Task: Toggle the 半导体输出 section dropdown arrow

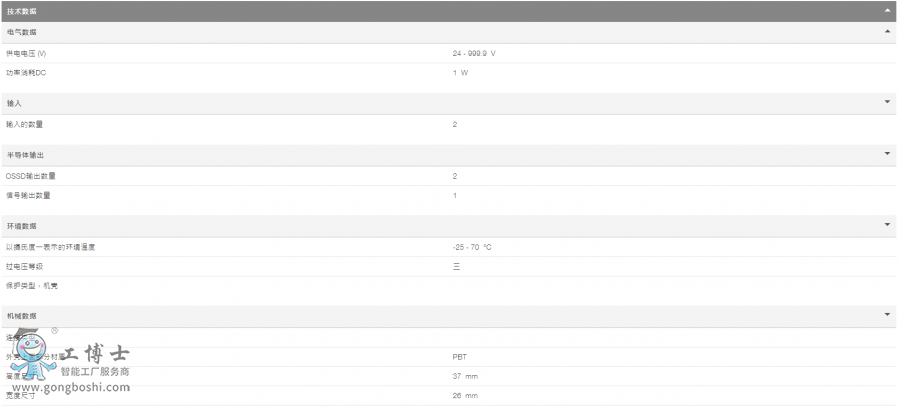Action: (887, 154)
